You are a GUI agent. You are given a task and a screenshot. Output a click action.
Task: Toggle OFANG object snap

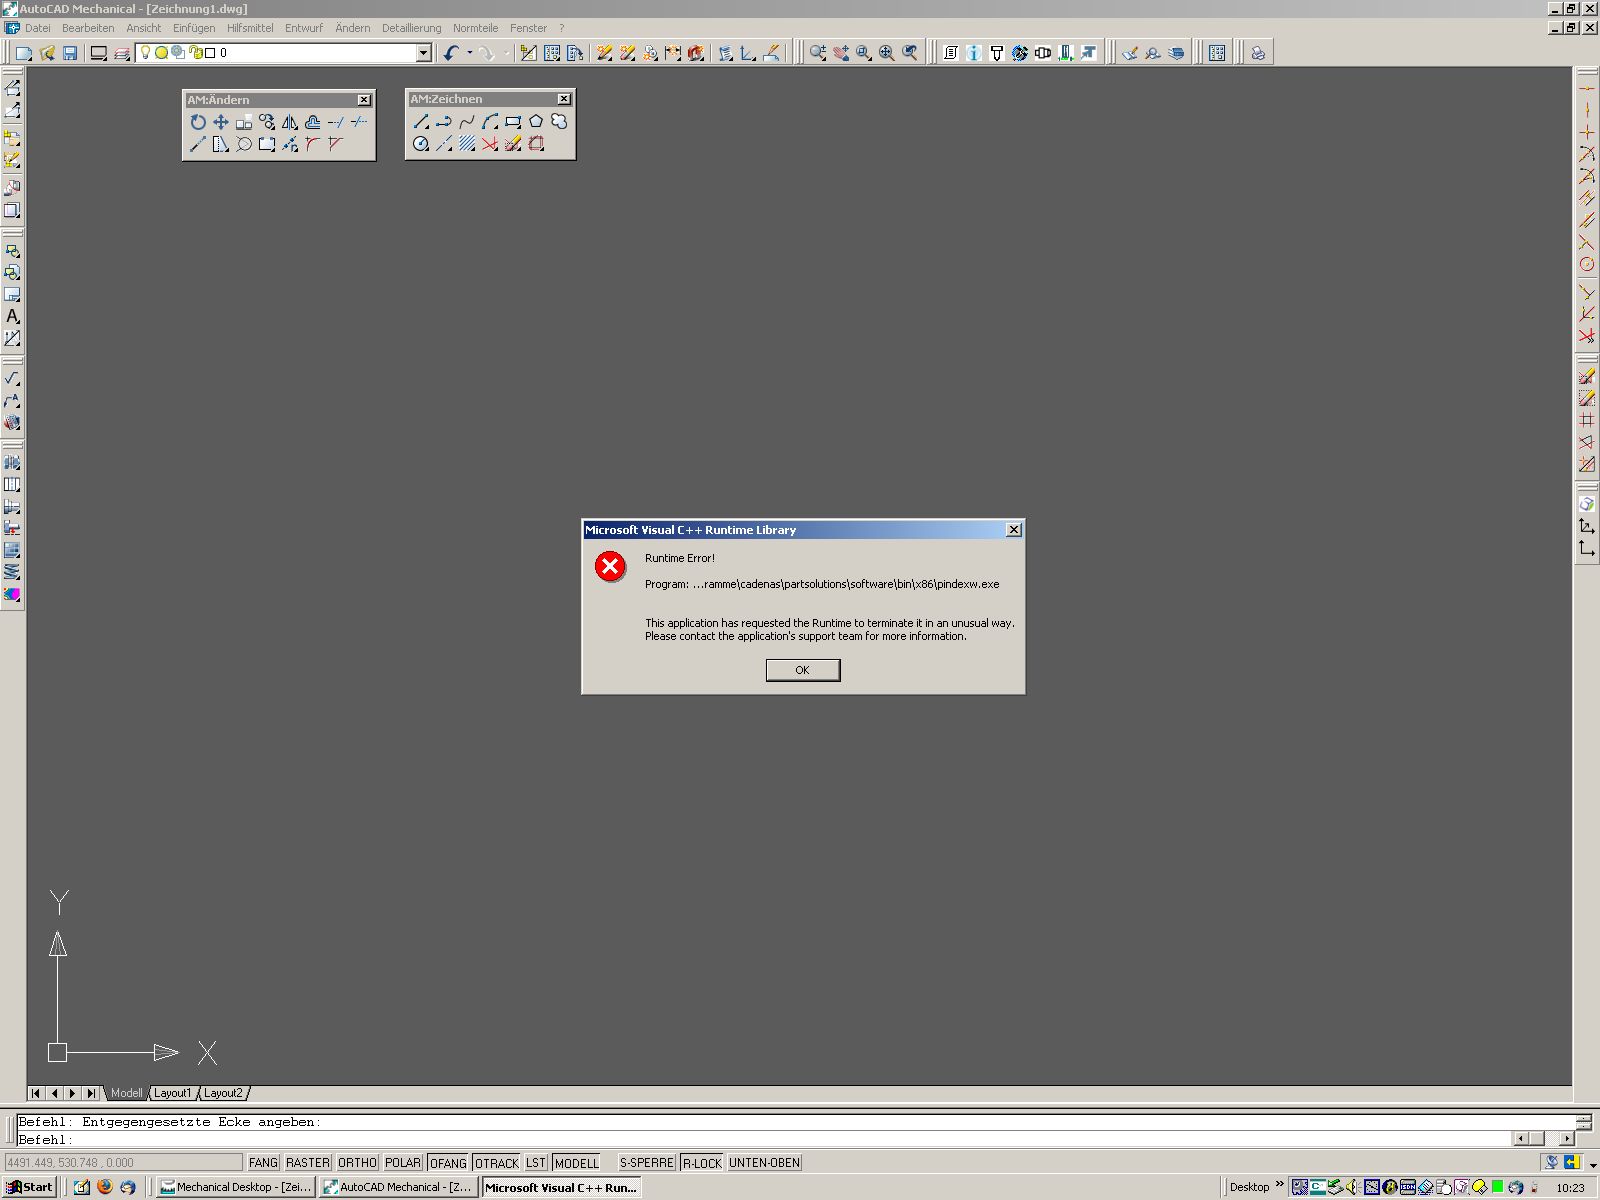[448, 1163]
